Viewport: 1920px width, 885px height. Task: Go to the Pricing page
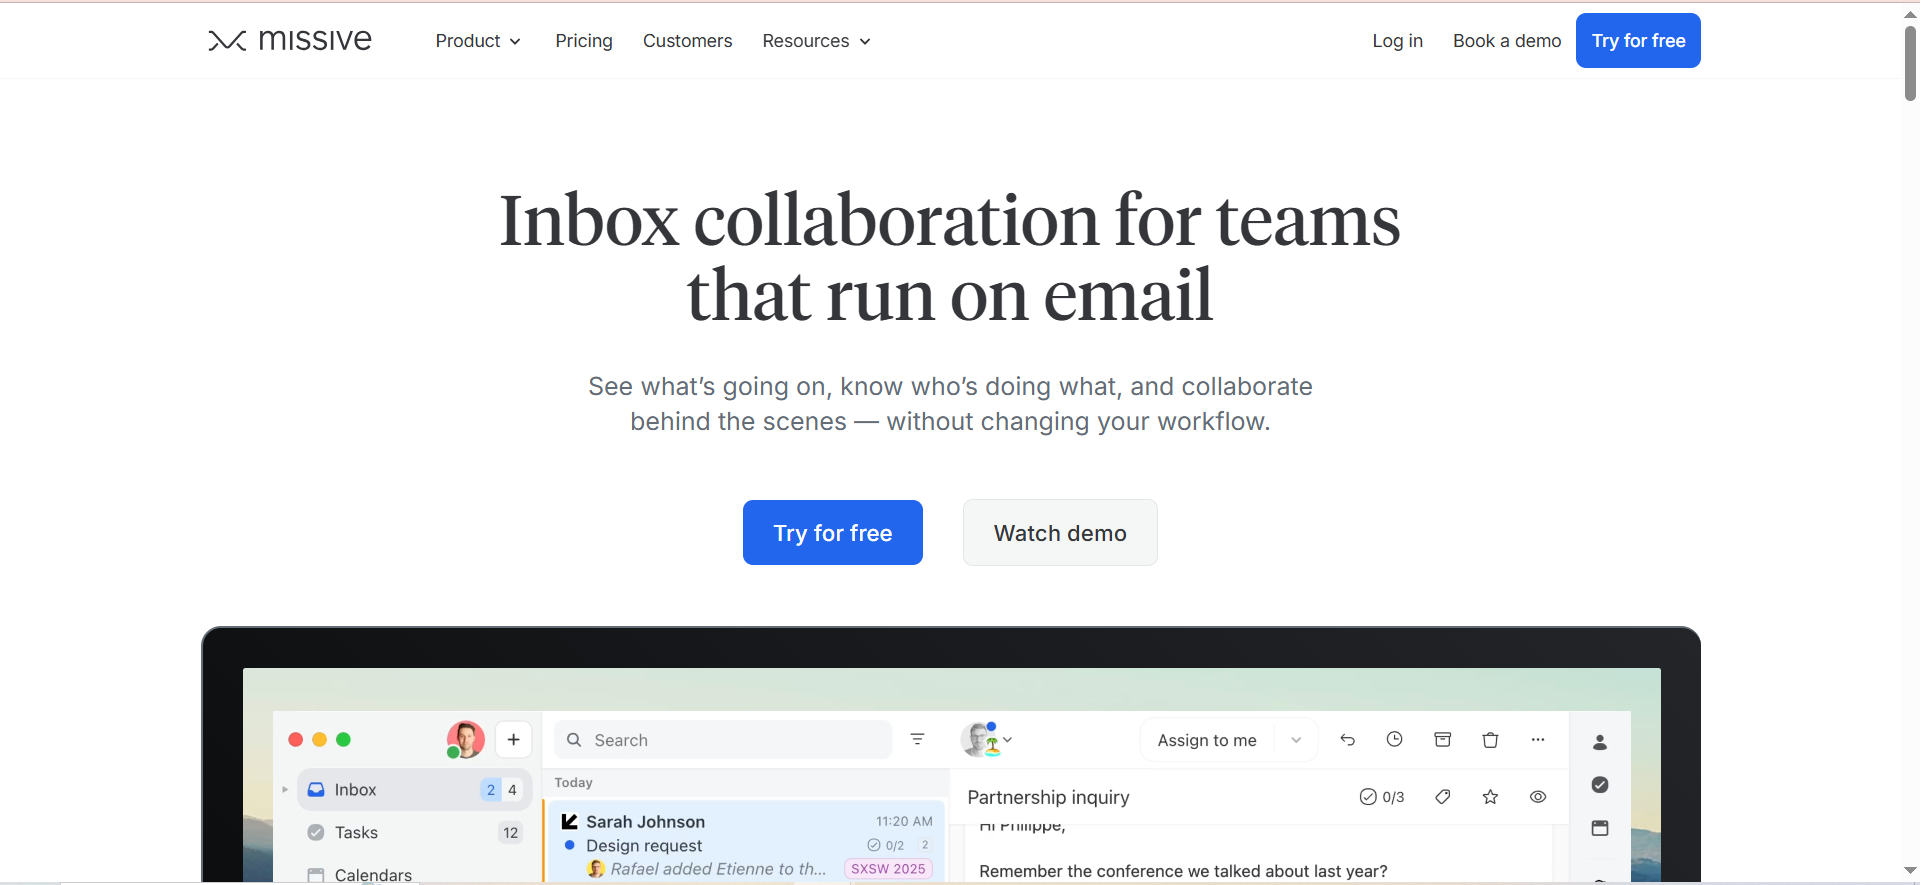pos(584,41)
